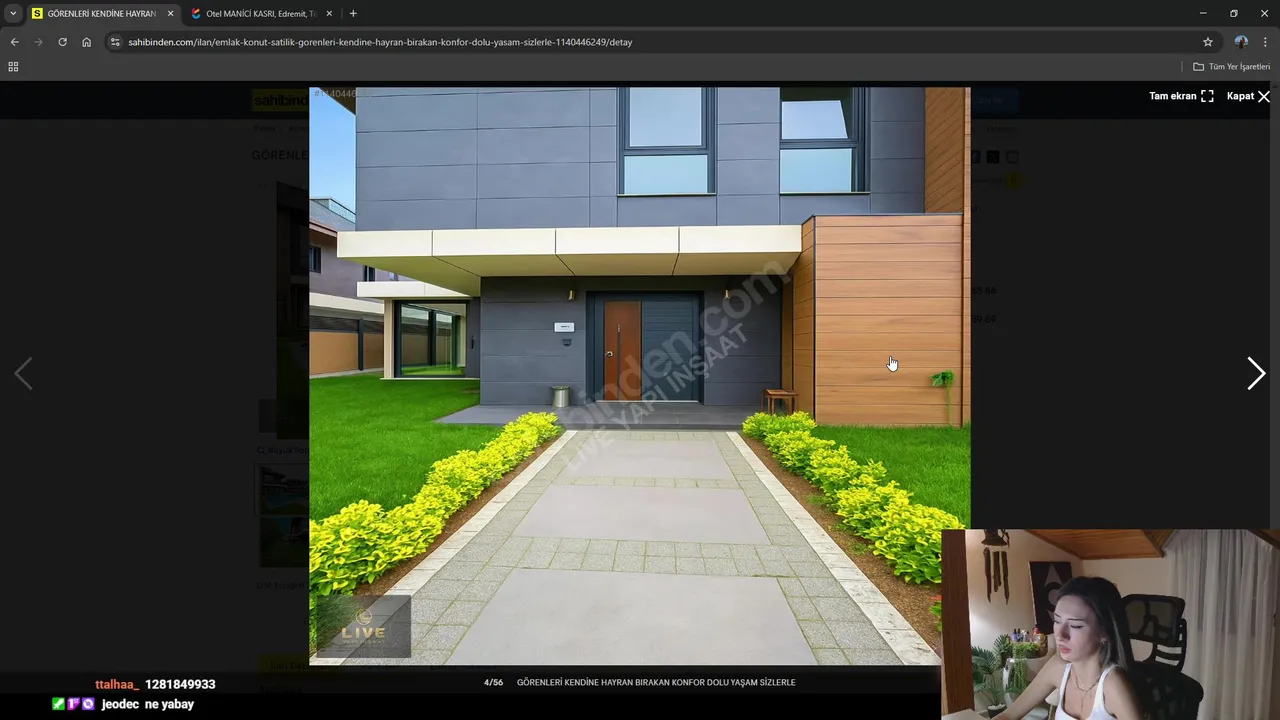Switch to Otel MANİCİ KASRI tab
This screenshot has width=1280, height=720.
click(260, 14)
